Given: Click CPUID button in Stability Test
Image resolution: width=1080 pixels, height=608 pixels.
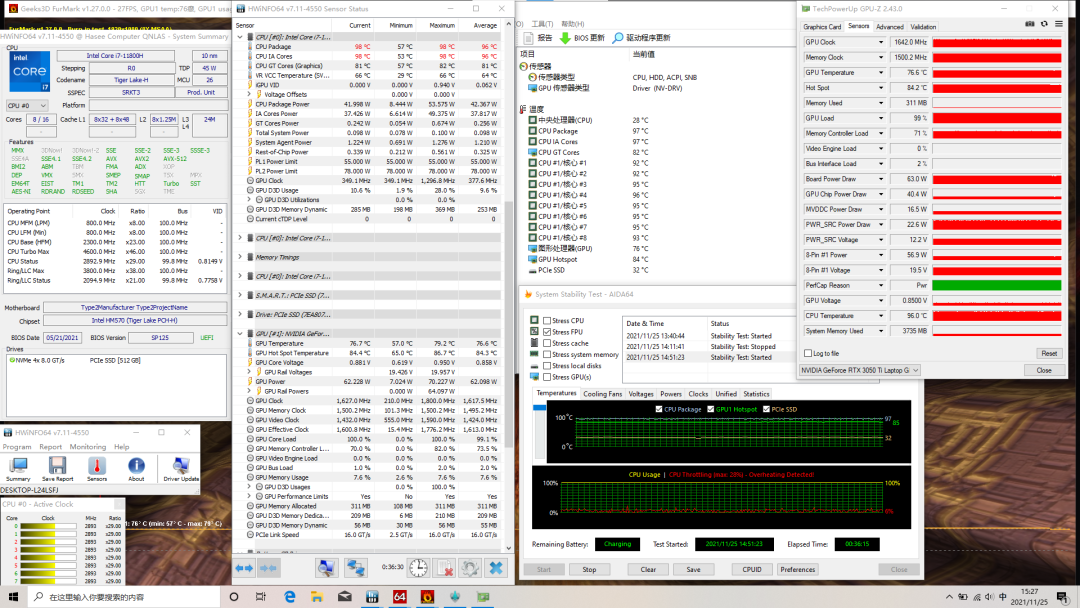Looking at the screenshot, I should pyautogui.click(x=751, y=569).
